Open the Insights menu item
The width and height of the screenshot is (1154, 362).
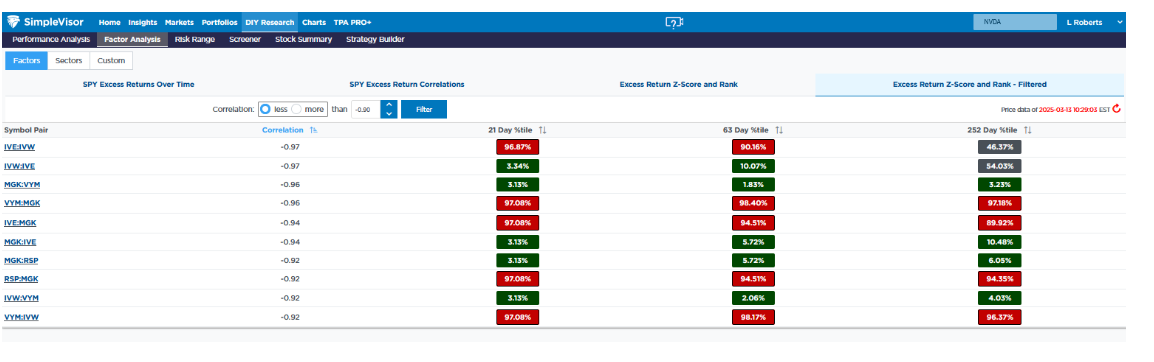pos(143,23)
